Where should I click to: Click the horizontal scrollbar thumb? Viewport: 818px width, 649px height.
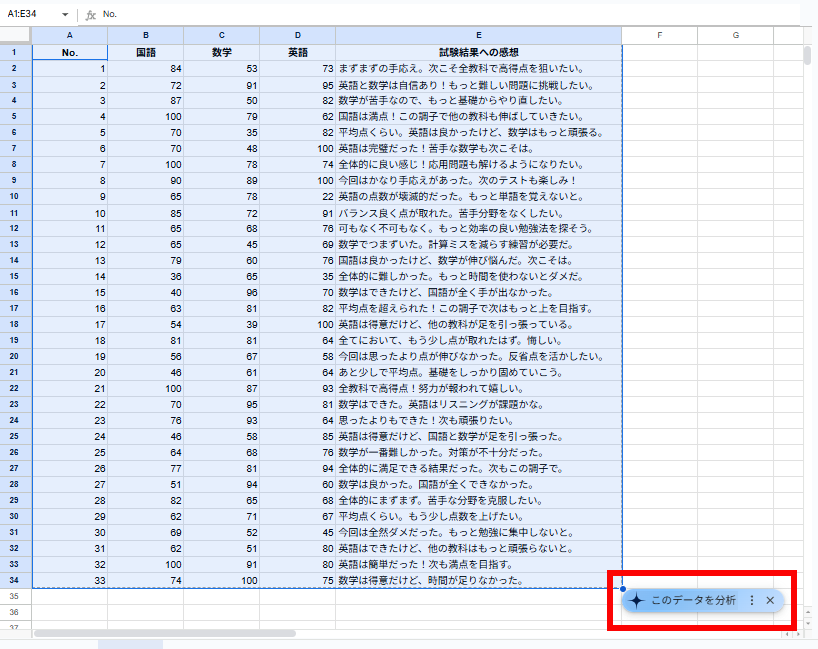click(165, 633)
